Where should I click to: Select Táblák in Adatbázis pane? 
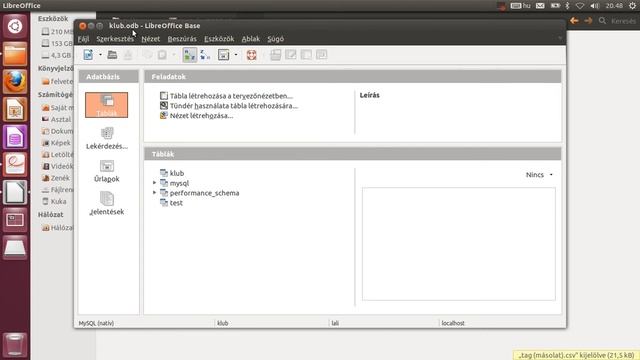[107, 105]
